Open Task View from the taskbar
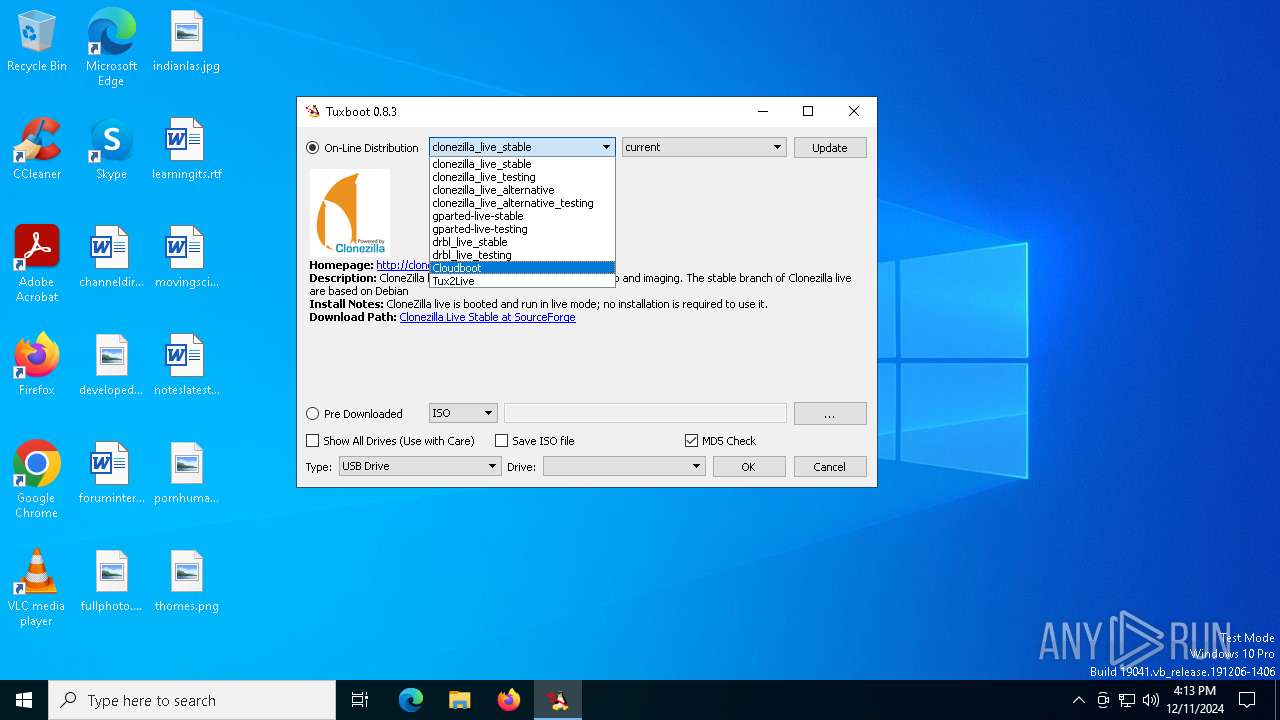Image resolution: width=1280 pixels, height=720 pixels. pyautogui.click(x=360, y=700)
